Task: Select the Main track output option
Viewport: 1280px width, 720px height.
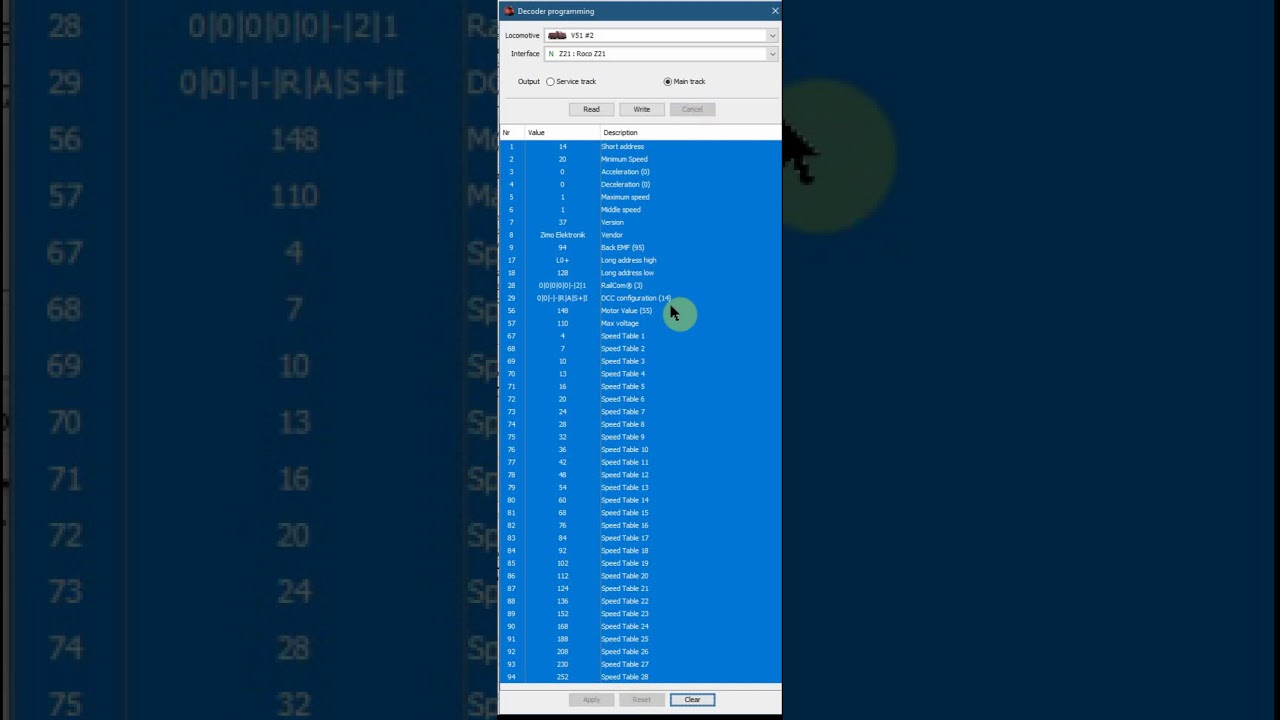Action: tap(685, 82)
